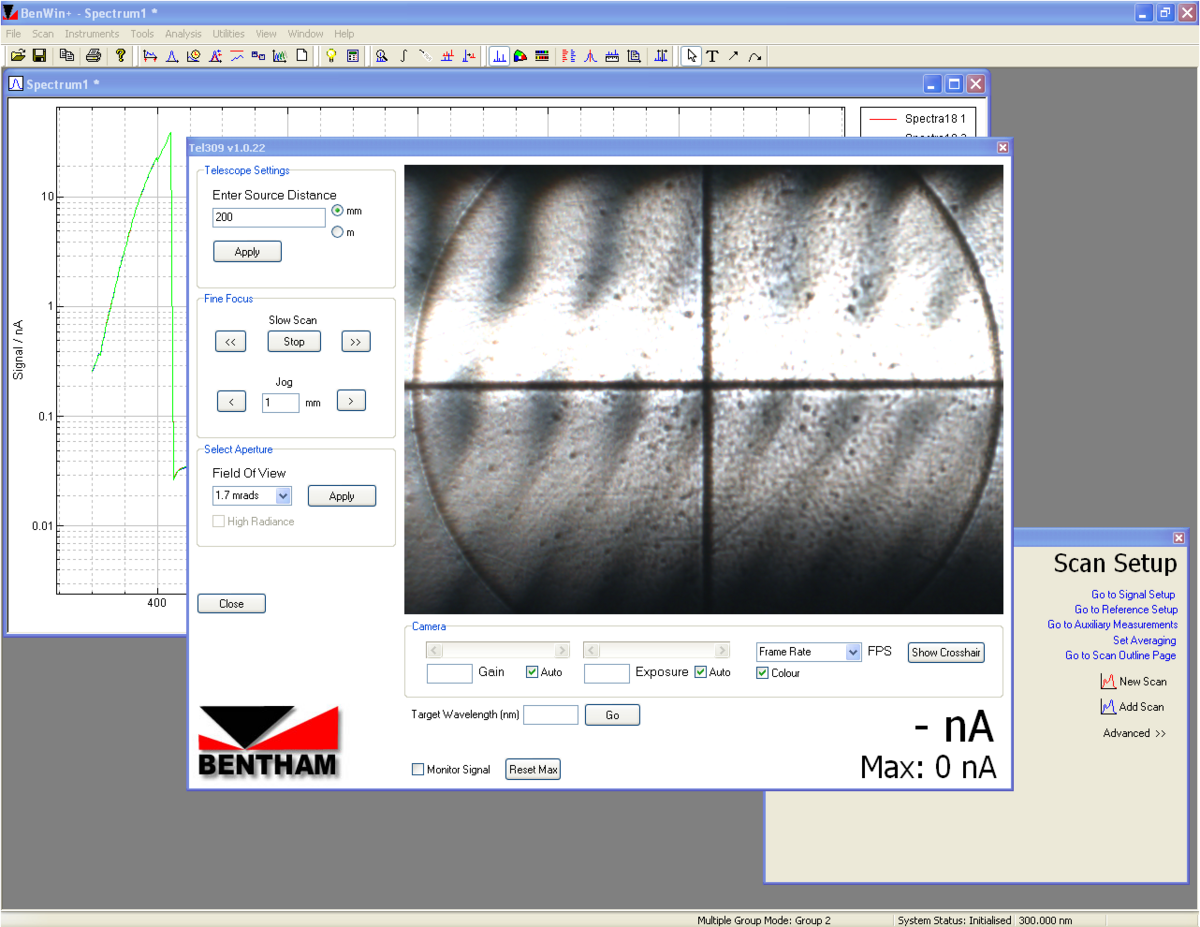
Task: Expand the Advanced >> section
Action: [x=1134, y=733]
